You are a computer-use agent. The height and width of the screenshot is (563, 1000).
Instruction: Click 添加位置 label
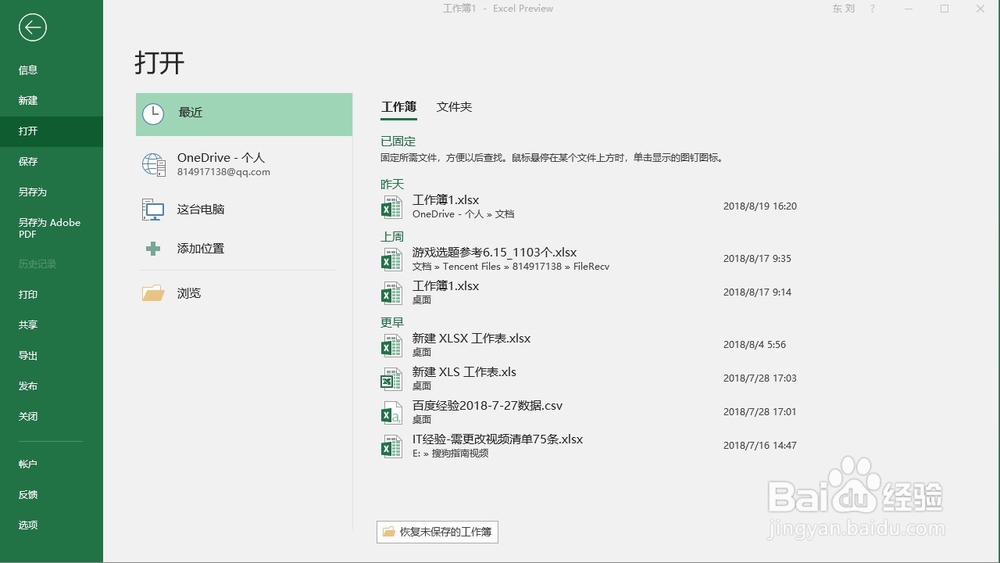click(201, 249)
